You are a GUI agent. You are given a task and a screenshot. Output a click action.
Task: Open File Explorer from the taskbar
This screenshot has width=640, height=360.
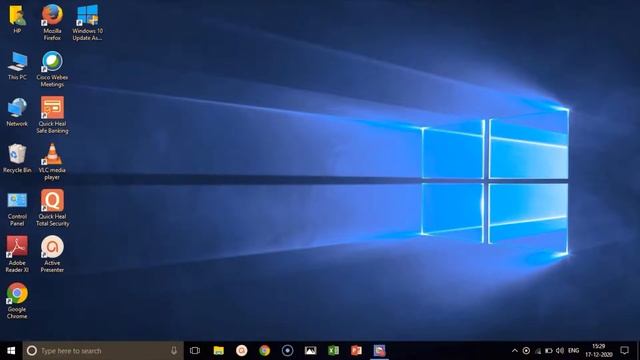(x=219, y=351)
